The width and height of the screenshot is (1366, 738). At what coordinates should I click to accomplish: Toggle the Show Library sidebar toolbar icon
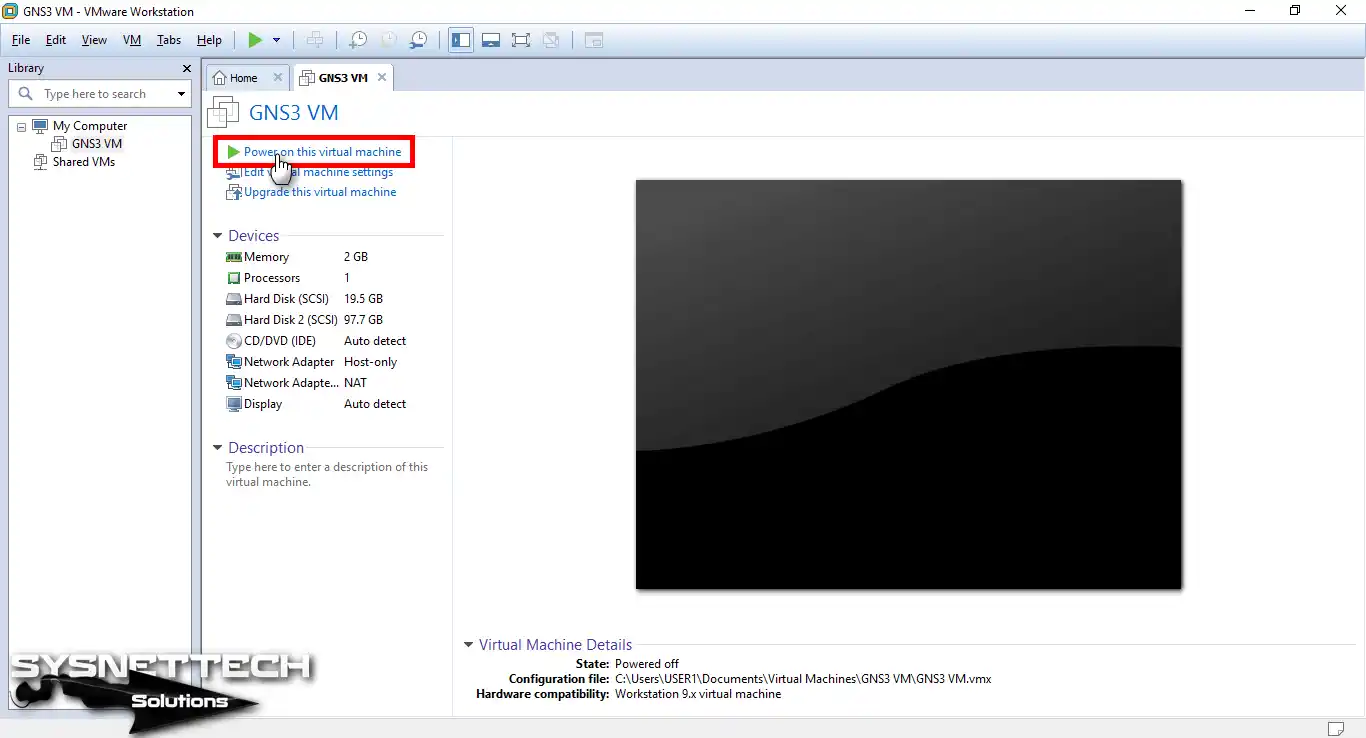pyautogui.click(x=461, y=40)
